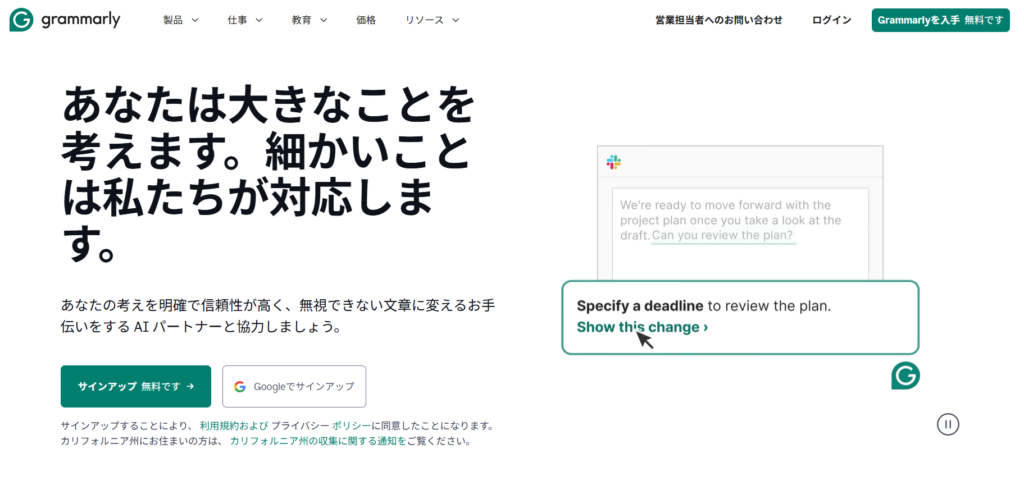This screenshot has height=499, width=1024.
Task: Expand the リソース dropdown menu
Action: [432, 20]
